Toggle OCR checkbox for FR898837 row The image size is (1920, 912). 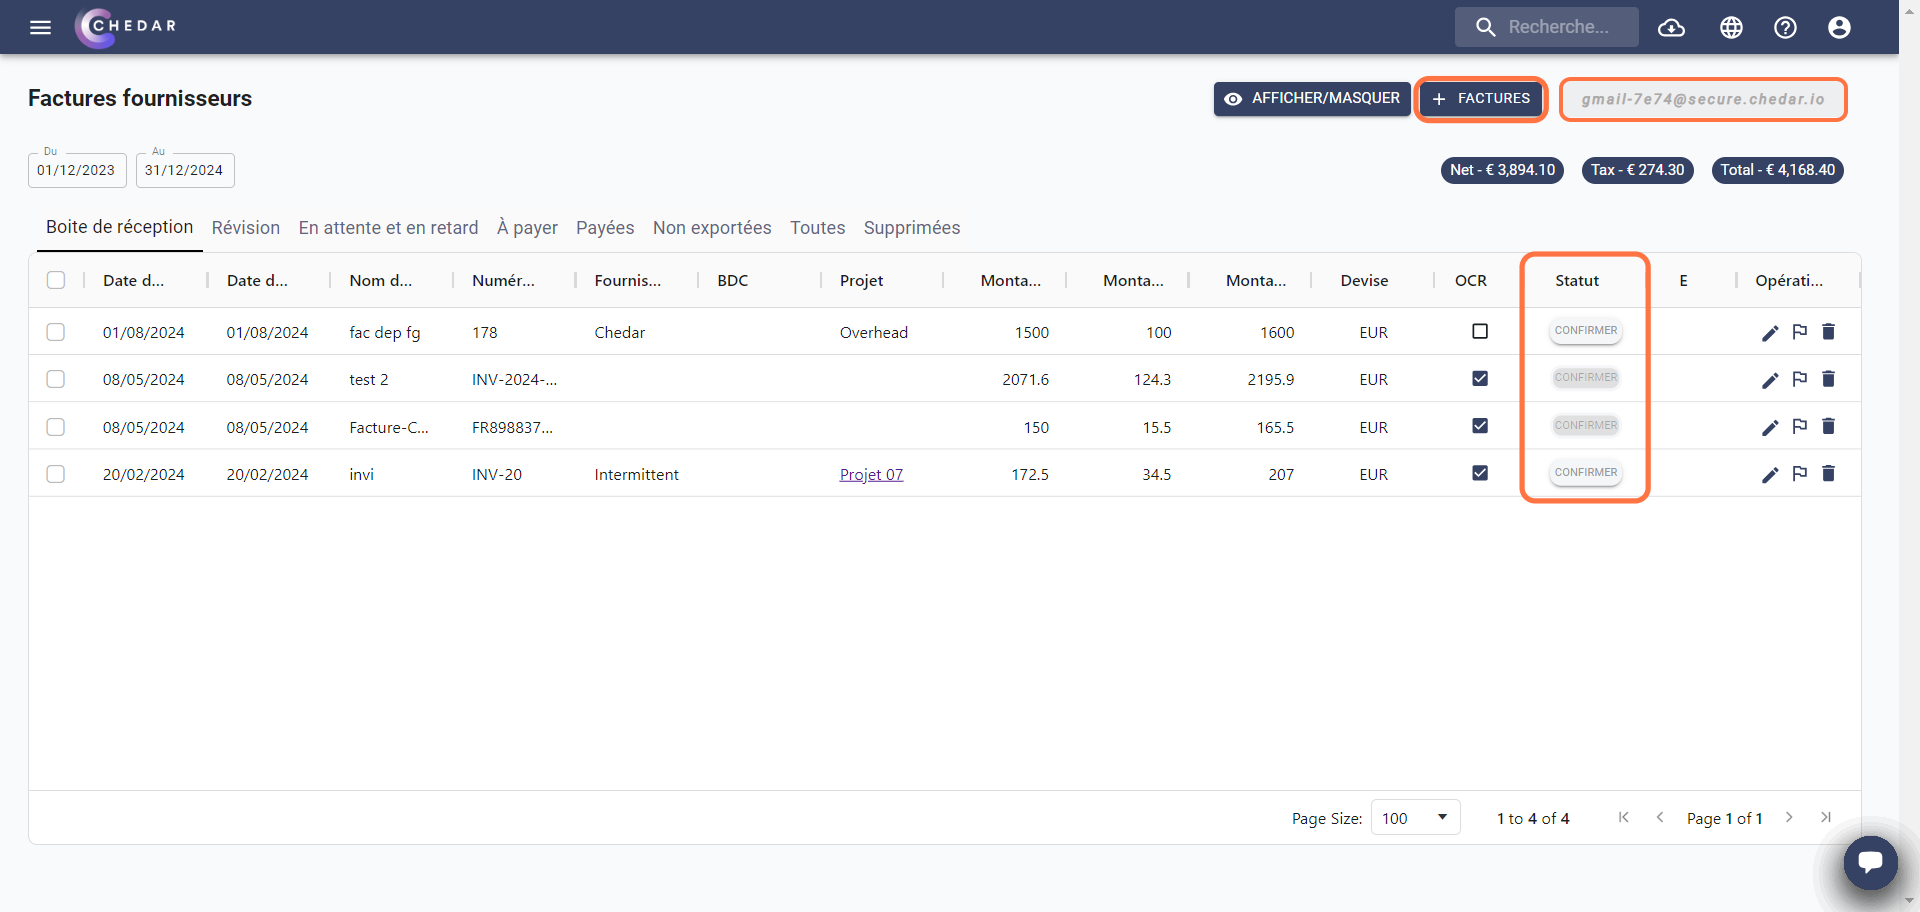tap(1480, 425)
